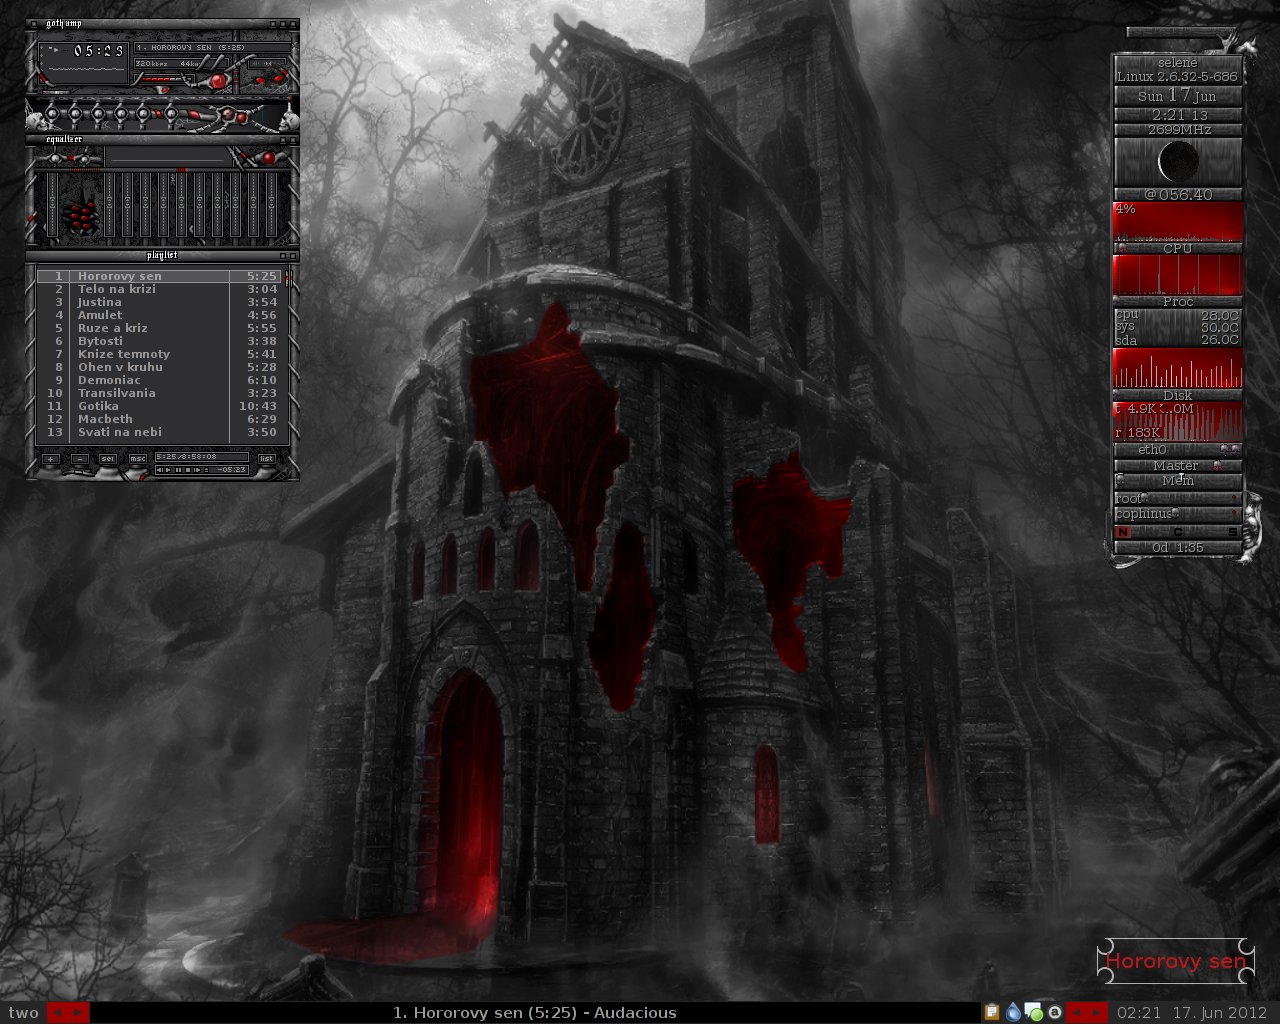The width and height of the screenshot is (1280, 1024).
Task: Select playlist track Gotika
Action: coord(160,406)
